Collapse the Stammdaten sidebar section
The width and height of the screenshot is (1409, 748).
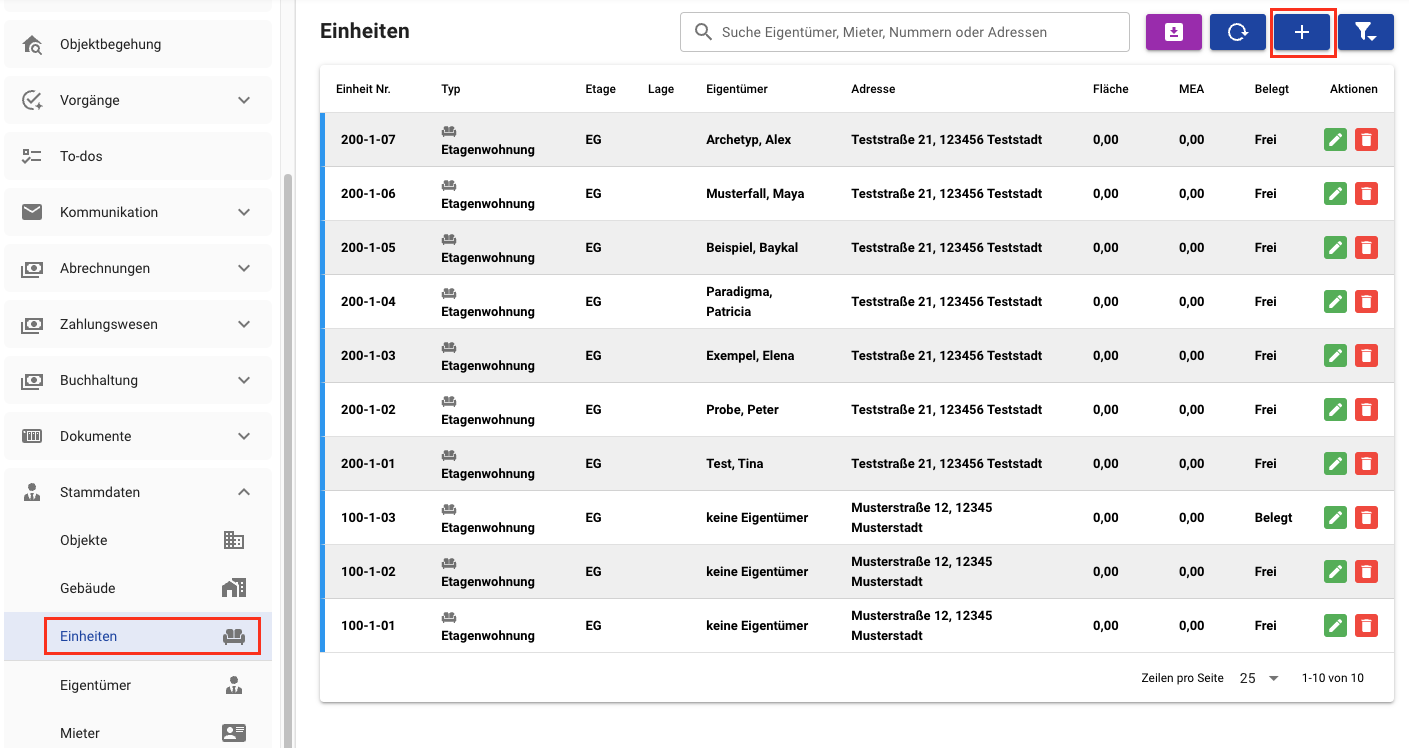(x=138, y=492)
